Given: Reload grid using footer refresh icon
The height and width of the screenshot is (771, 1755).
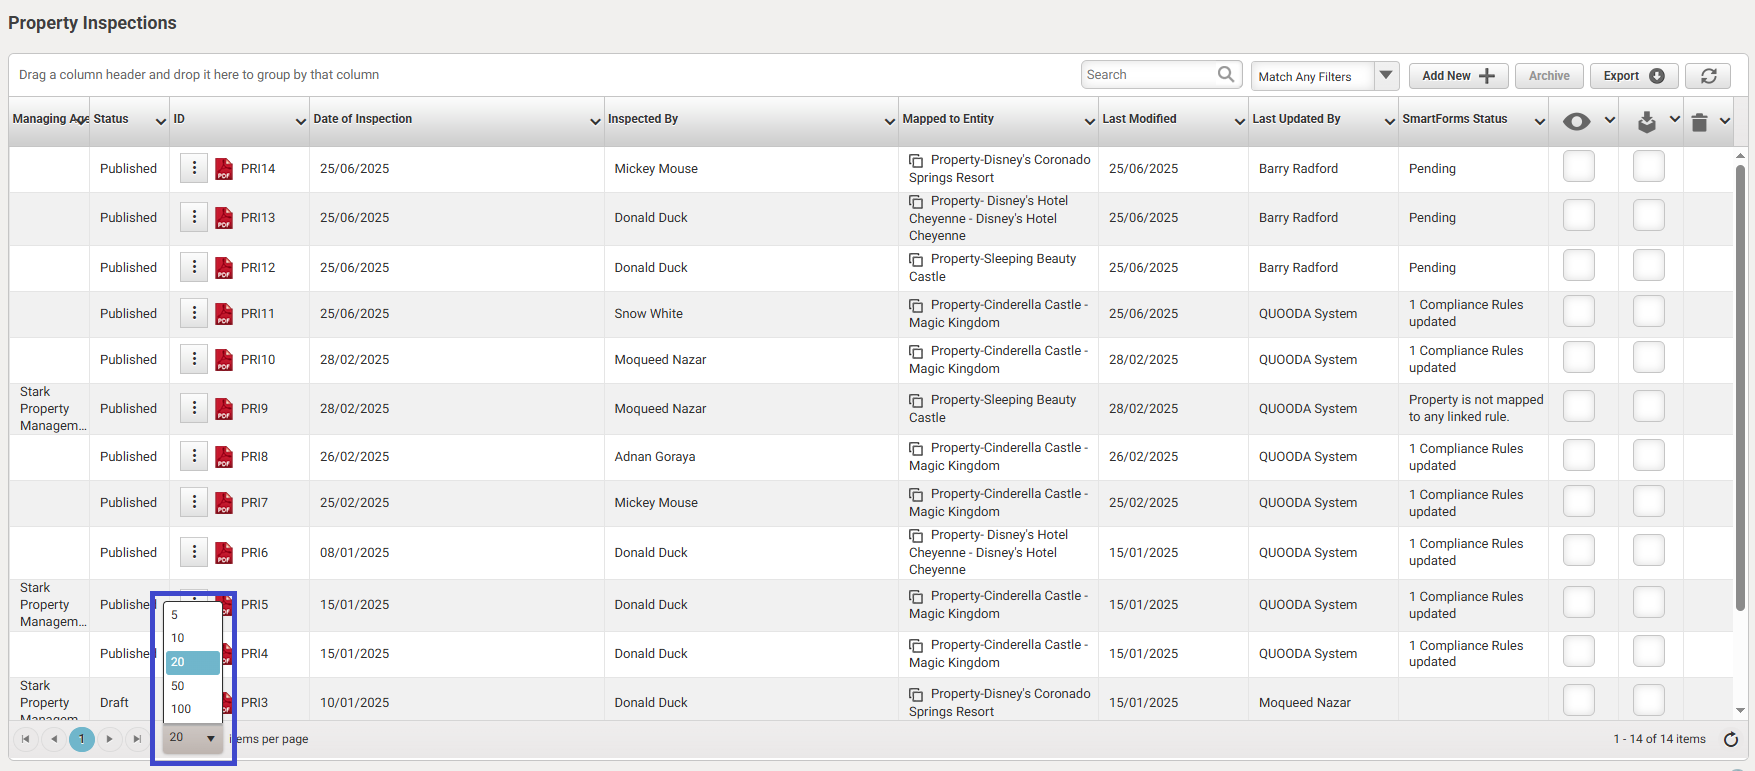Looking at the screenshot, I should tap(1731, 739).
